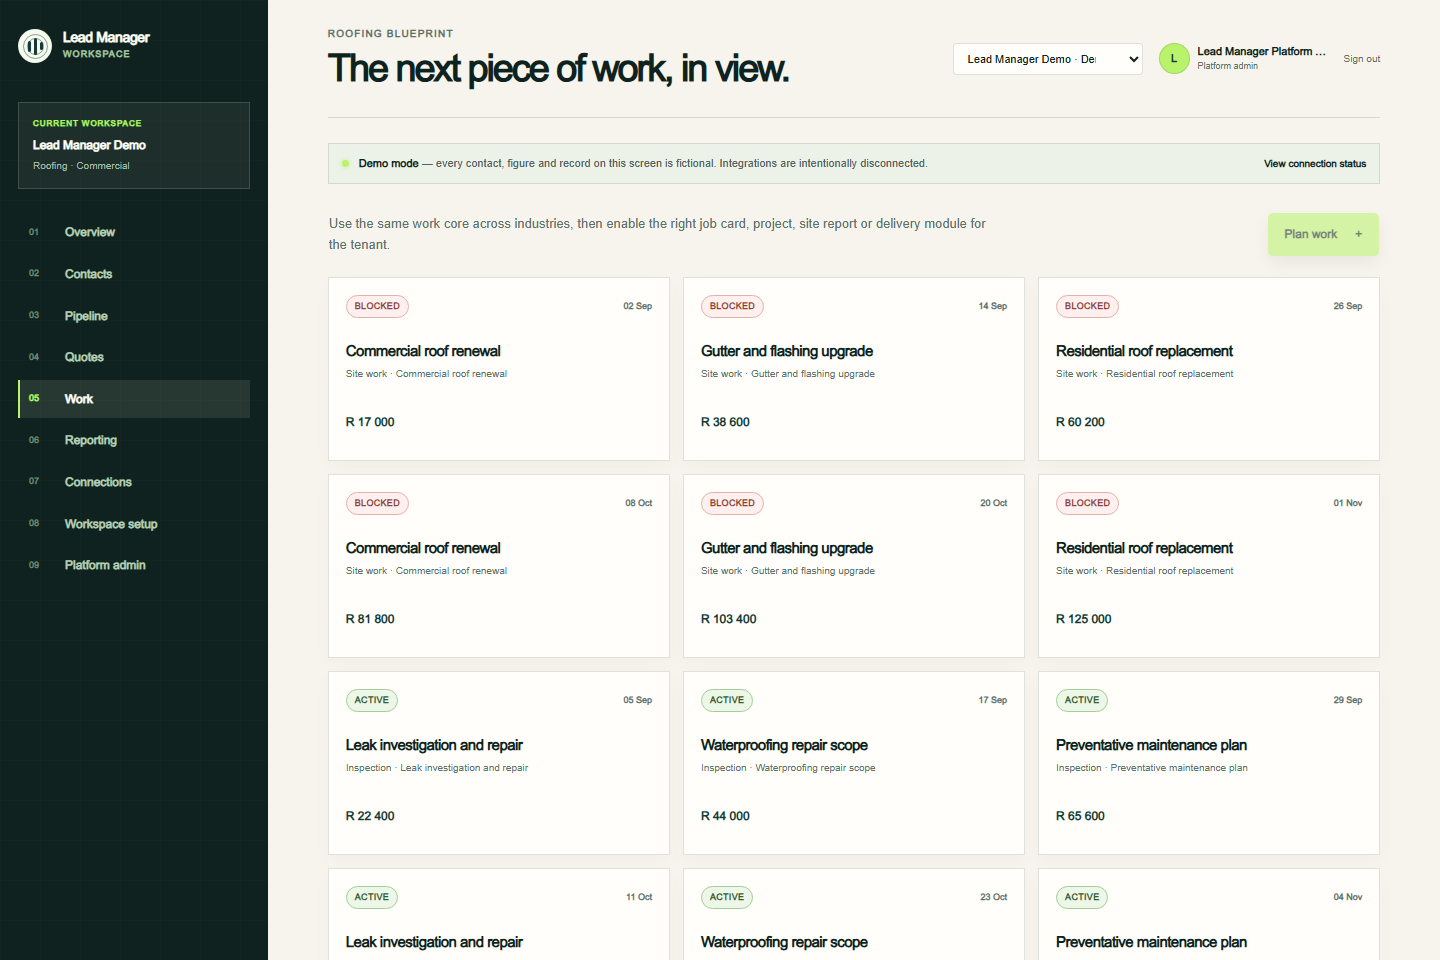This screenshot has height=960, width=1440.
Task: Click the Plan work button
Action: coord(1323,234)
